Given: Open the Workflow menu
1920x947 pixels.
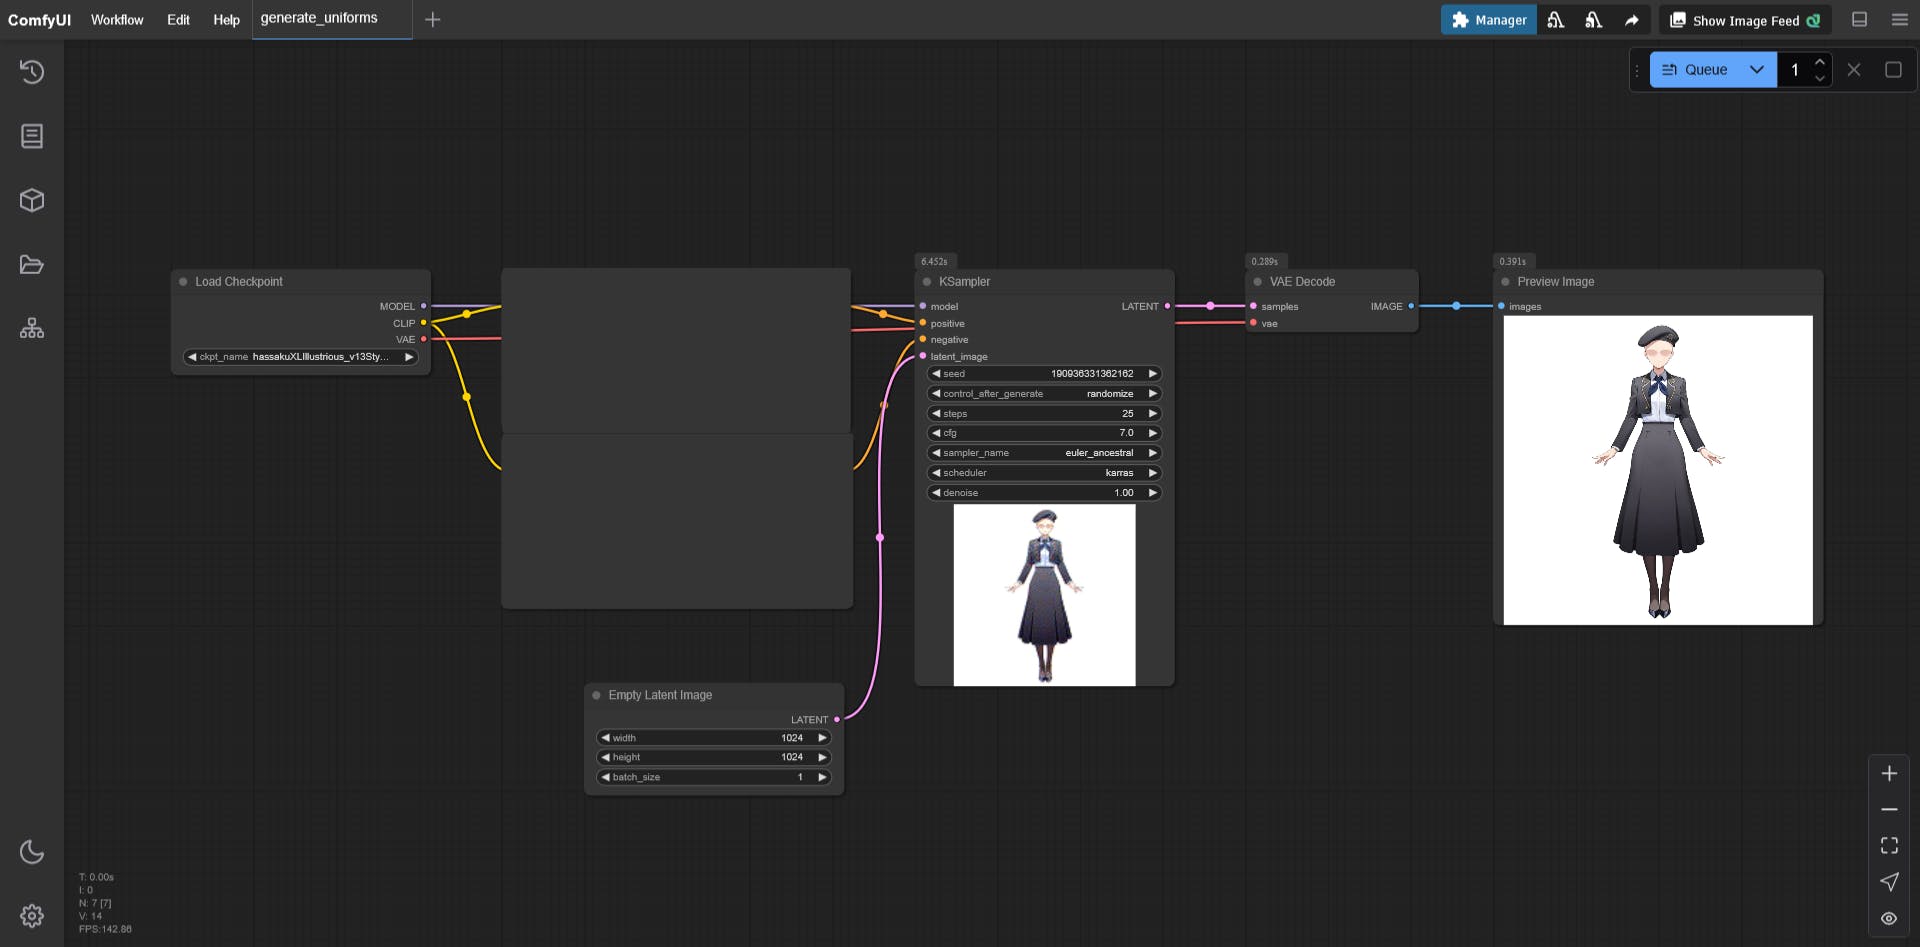Looking at the screenshot, I should tap(117, 20).
